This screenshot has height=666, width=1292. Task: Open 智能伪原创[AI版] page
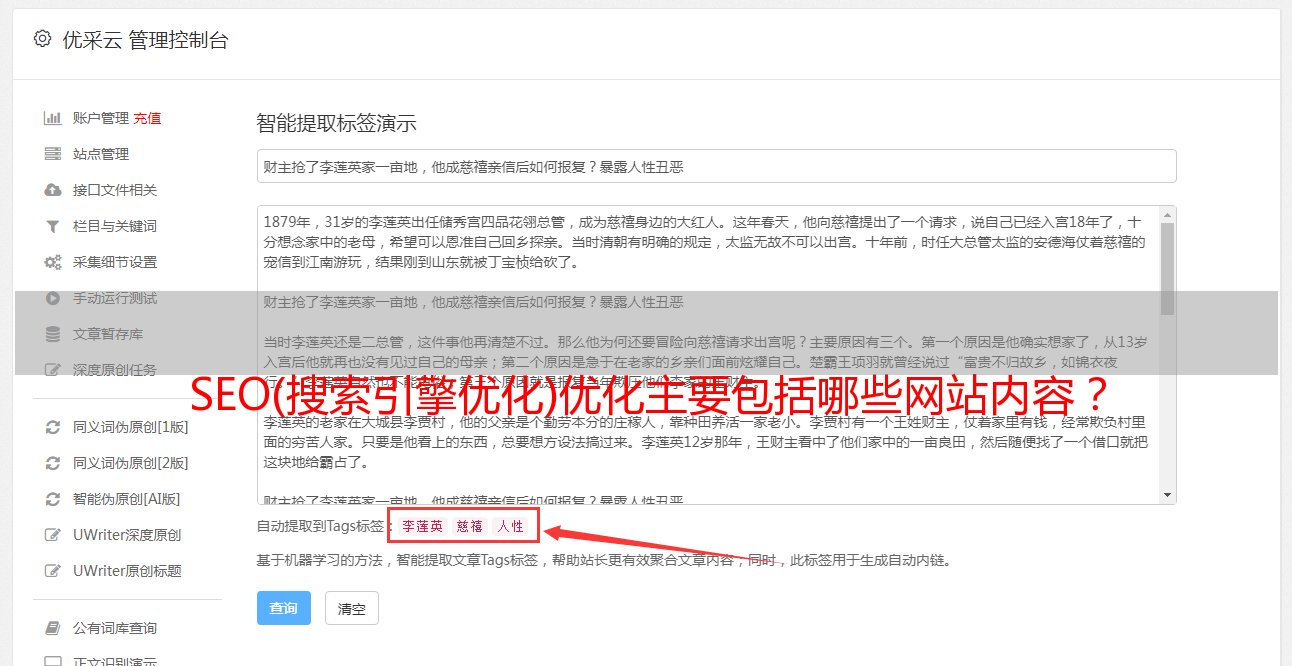coord(127,499)
